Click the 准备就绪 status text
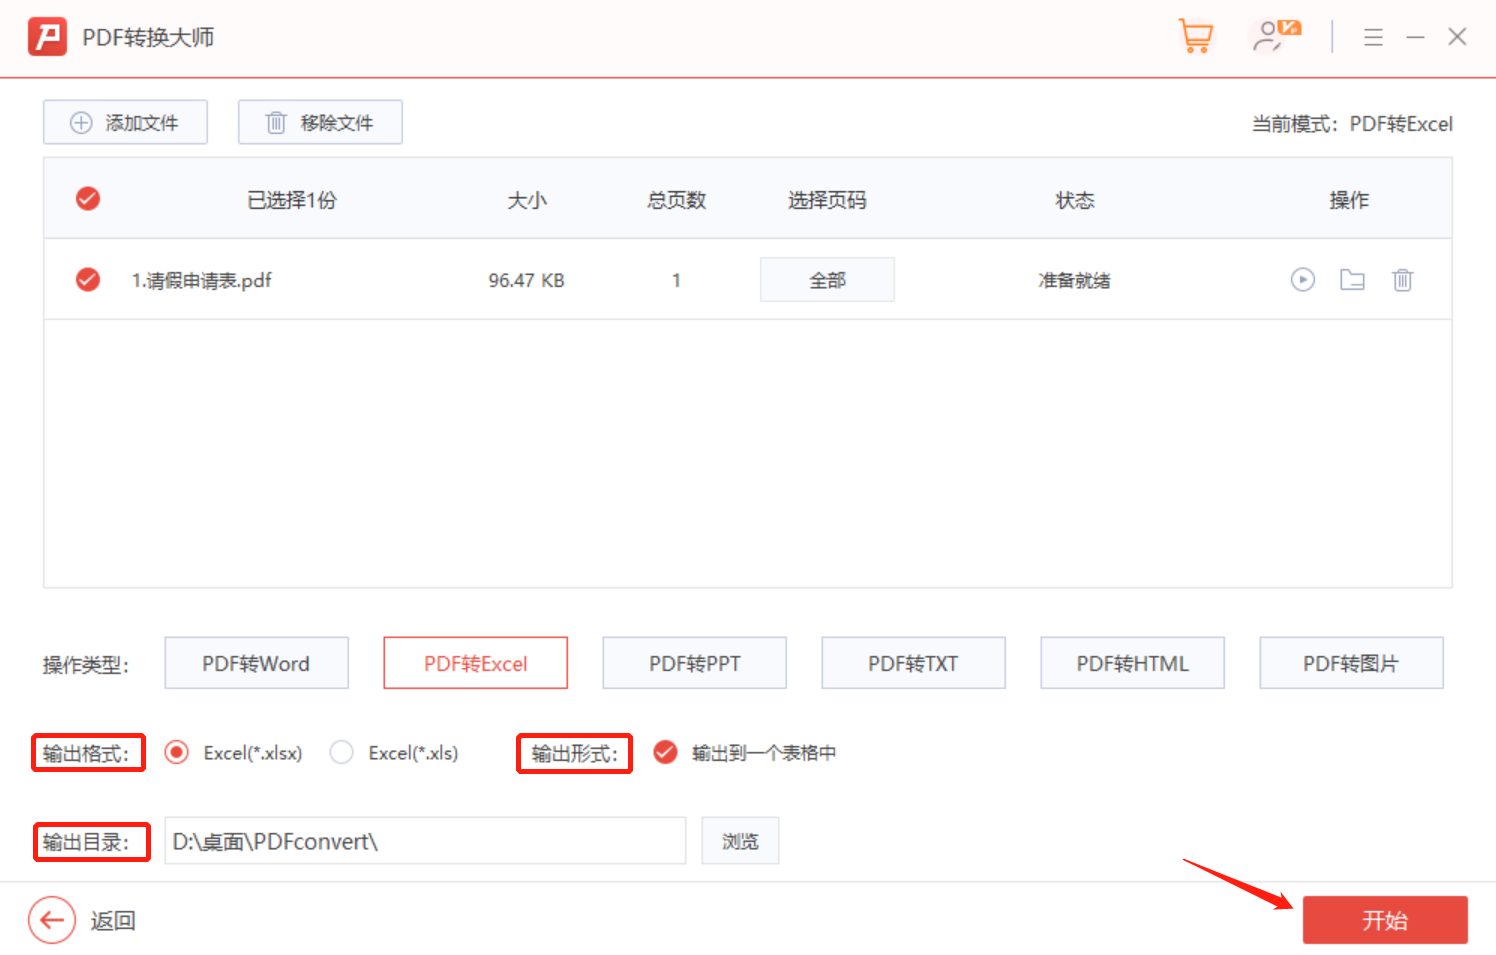 (x=1074, y=280)
